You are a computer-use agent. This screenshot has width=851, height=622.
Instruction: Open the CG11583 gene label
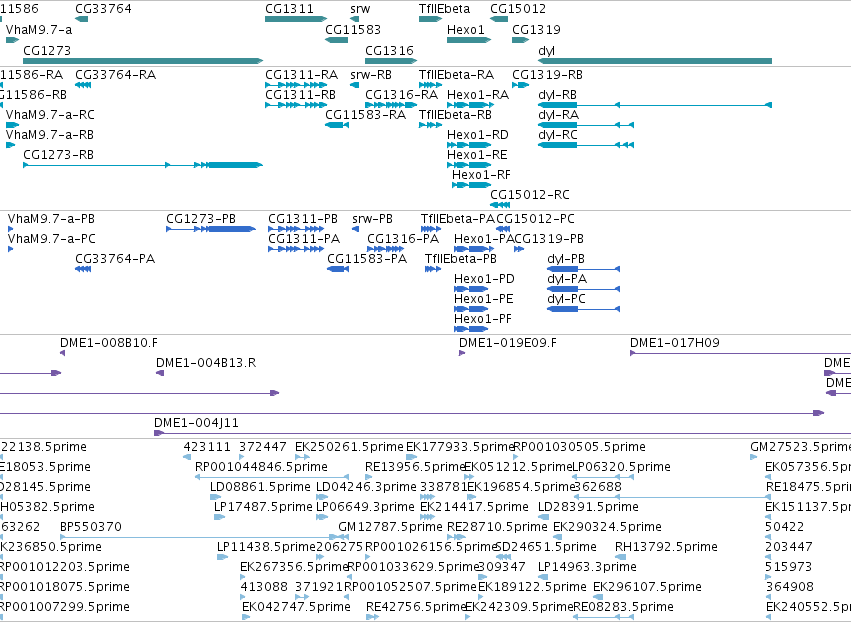[x=353, y=29]
